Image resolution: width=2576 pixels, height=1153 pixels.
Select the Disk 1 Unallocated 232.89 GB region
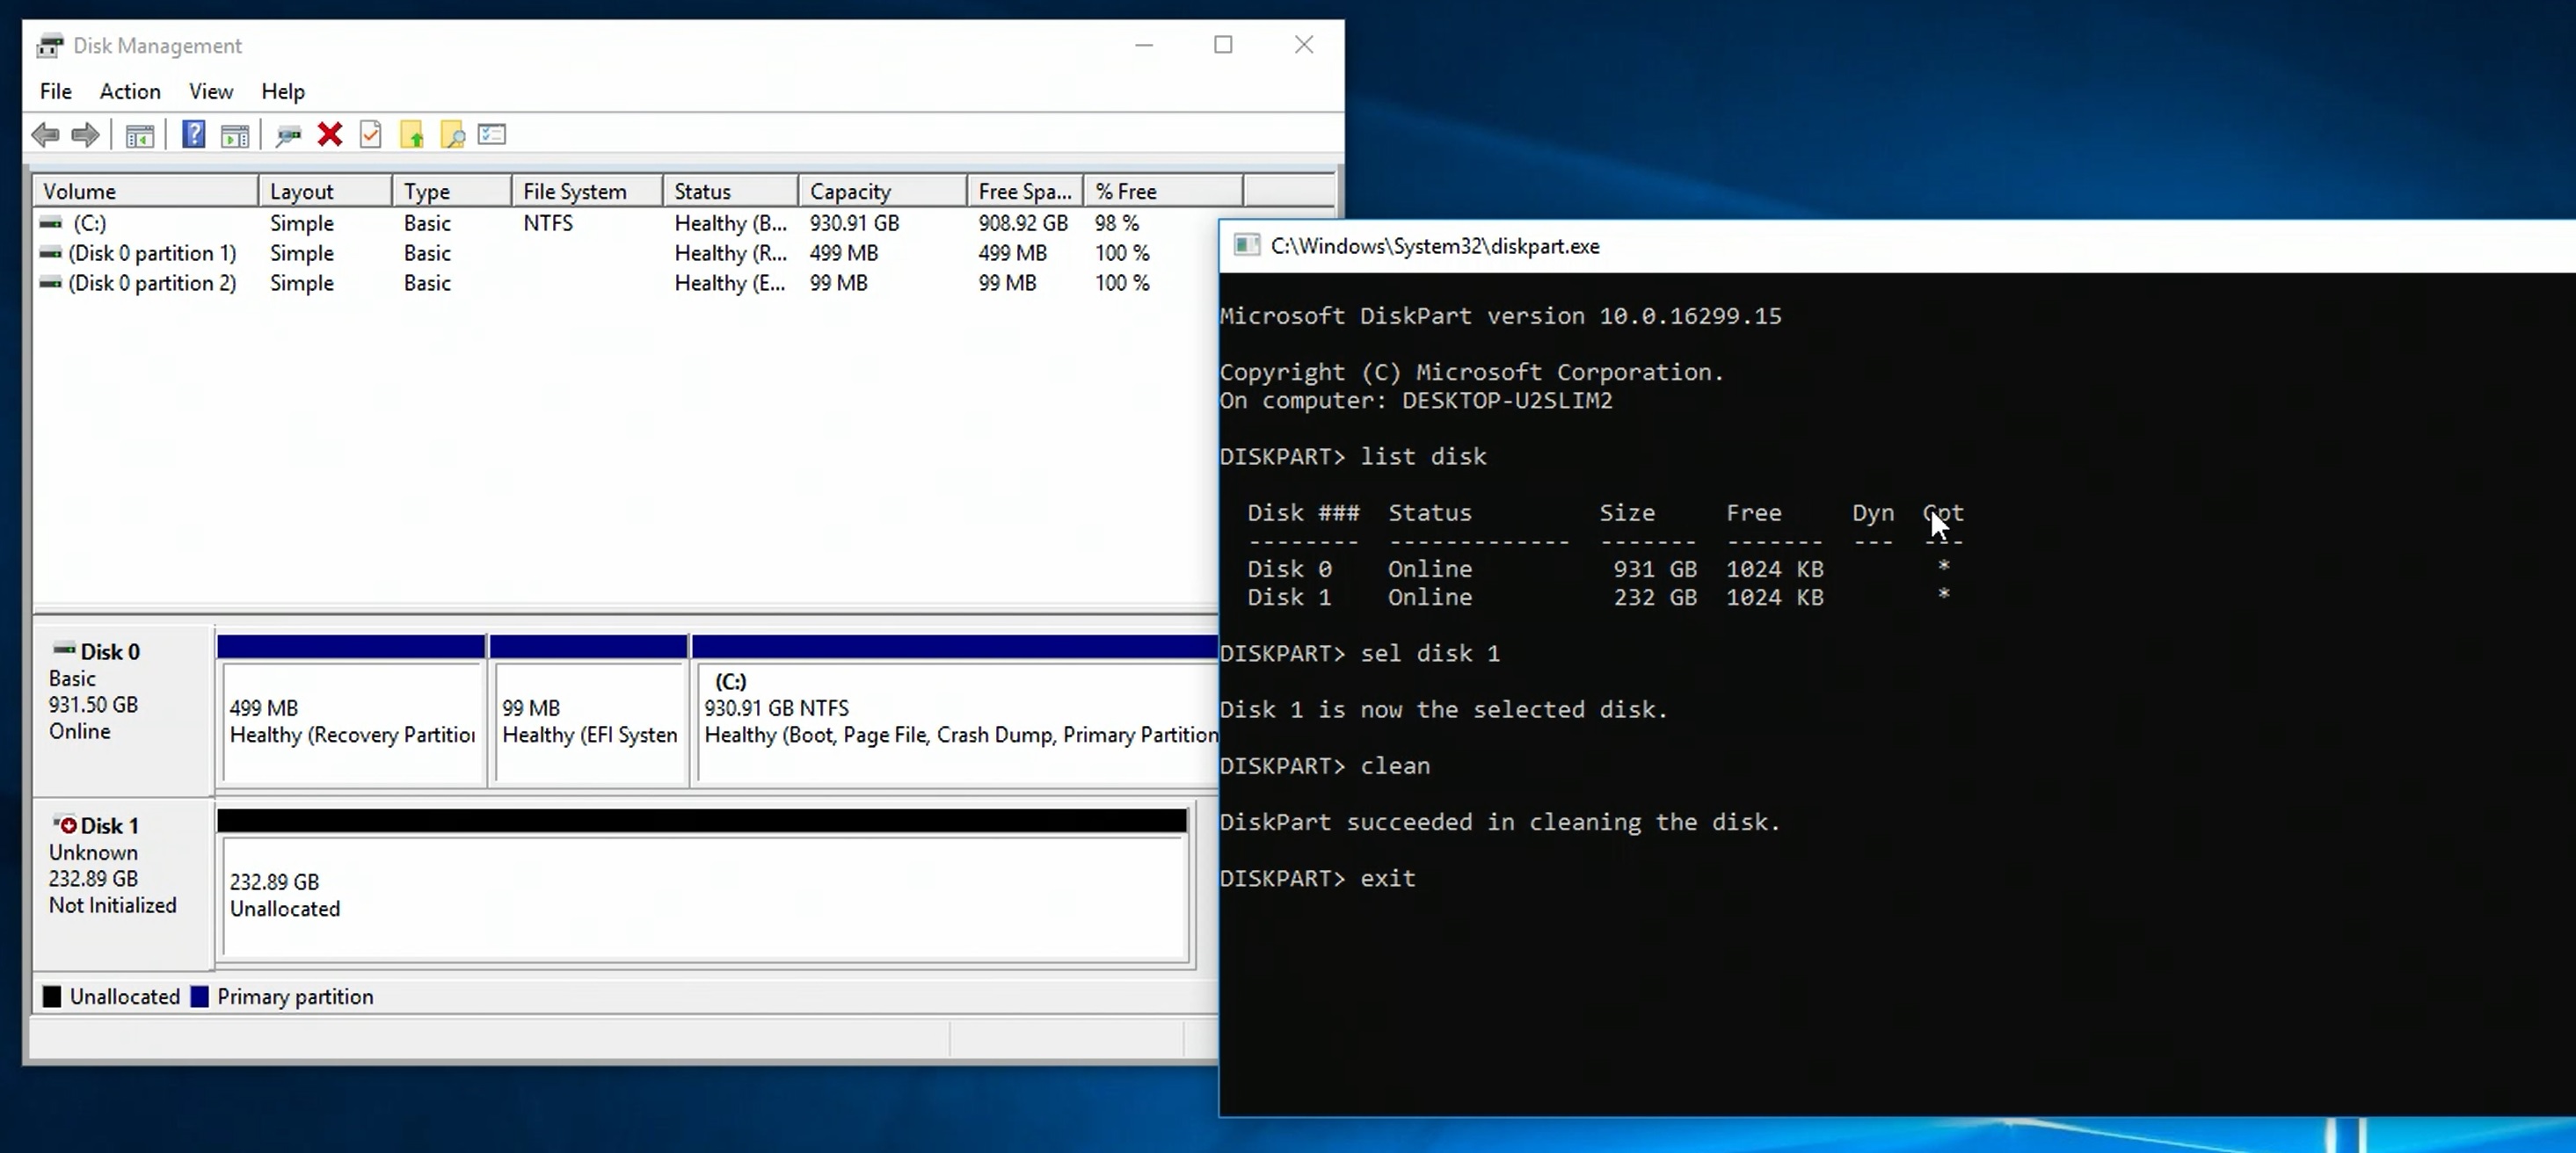coord(700,895)
